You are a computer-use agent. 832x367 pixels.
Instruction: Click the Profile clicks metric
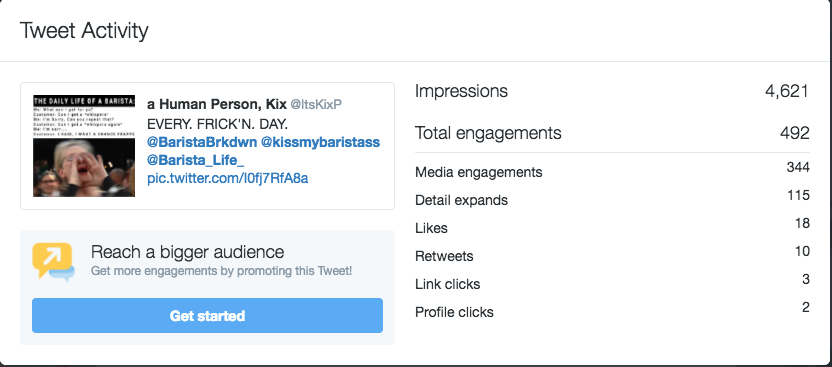pos(612,311)
